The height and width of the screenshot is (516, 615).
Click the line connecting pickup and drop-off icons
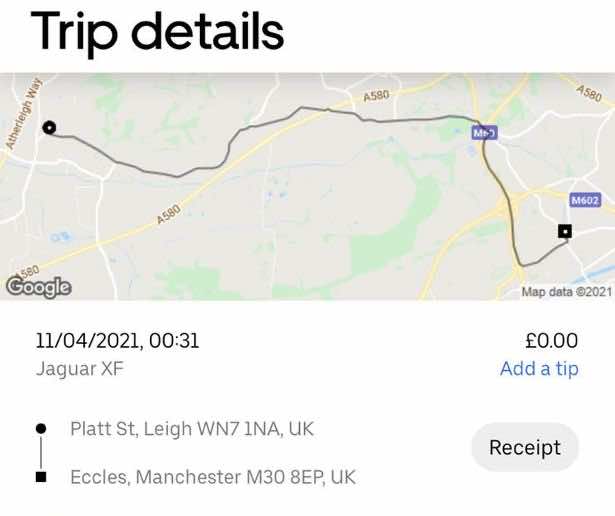click(x=41, y=452)
